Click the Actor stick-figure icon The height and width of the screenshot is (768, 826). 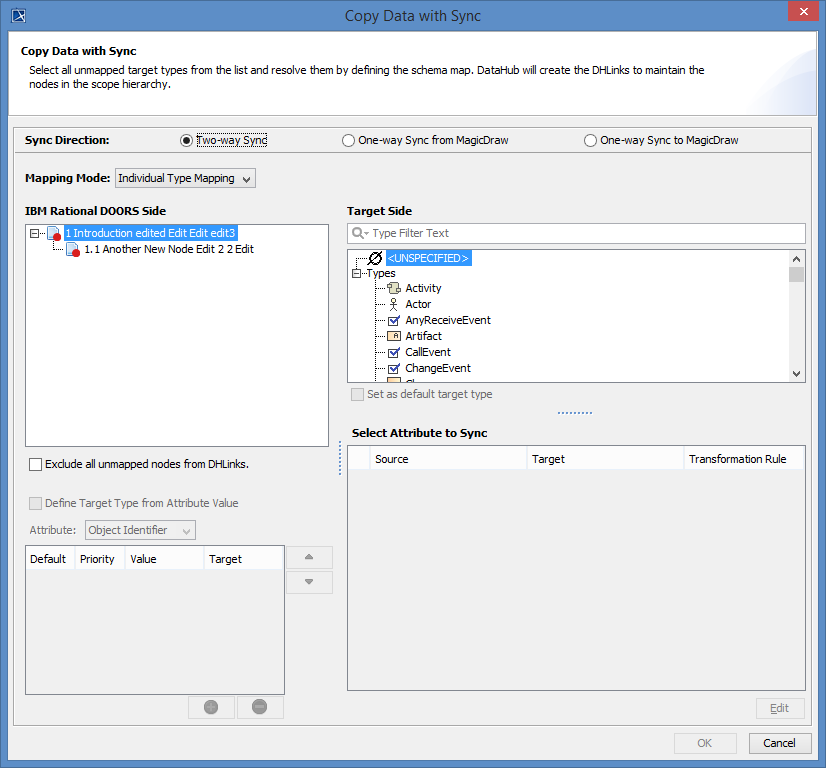(x=394, y=304)
